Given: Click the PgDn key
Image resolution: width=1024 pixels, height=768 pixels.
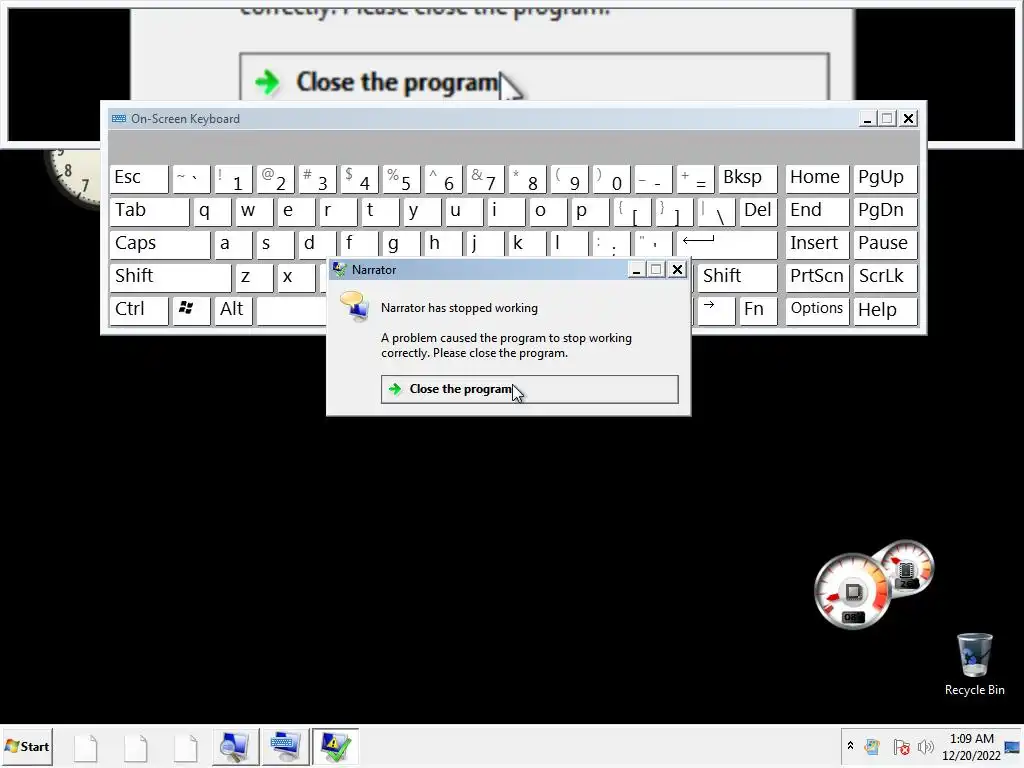Looking at the screenshot, I should pos(885,211).
